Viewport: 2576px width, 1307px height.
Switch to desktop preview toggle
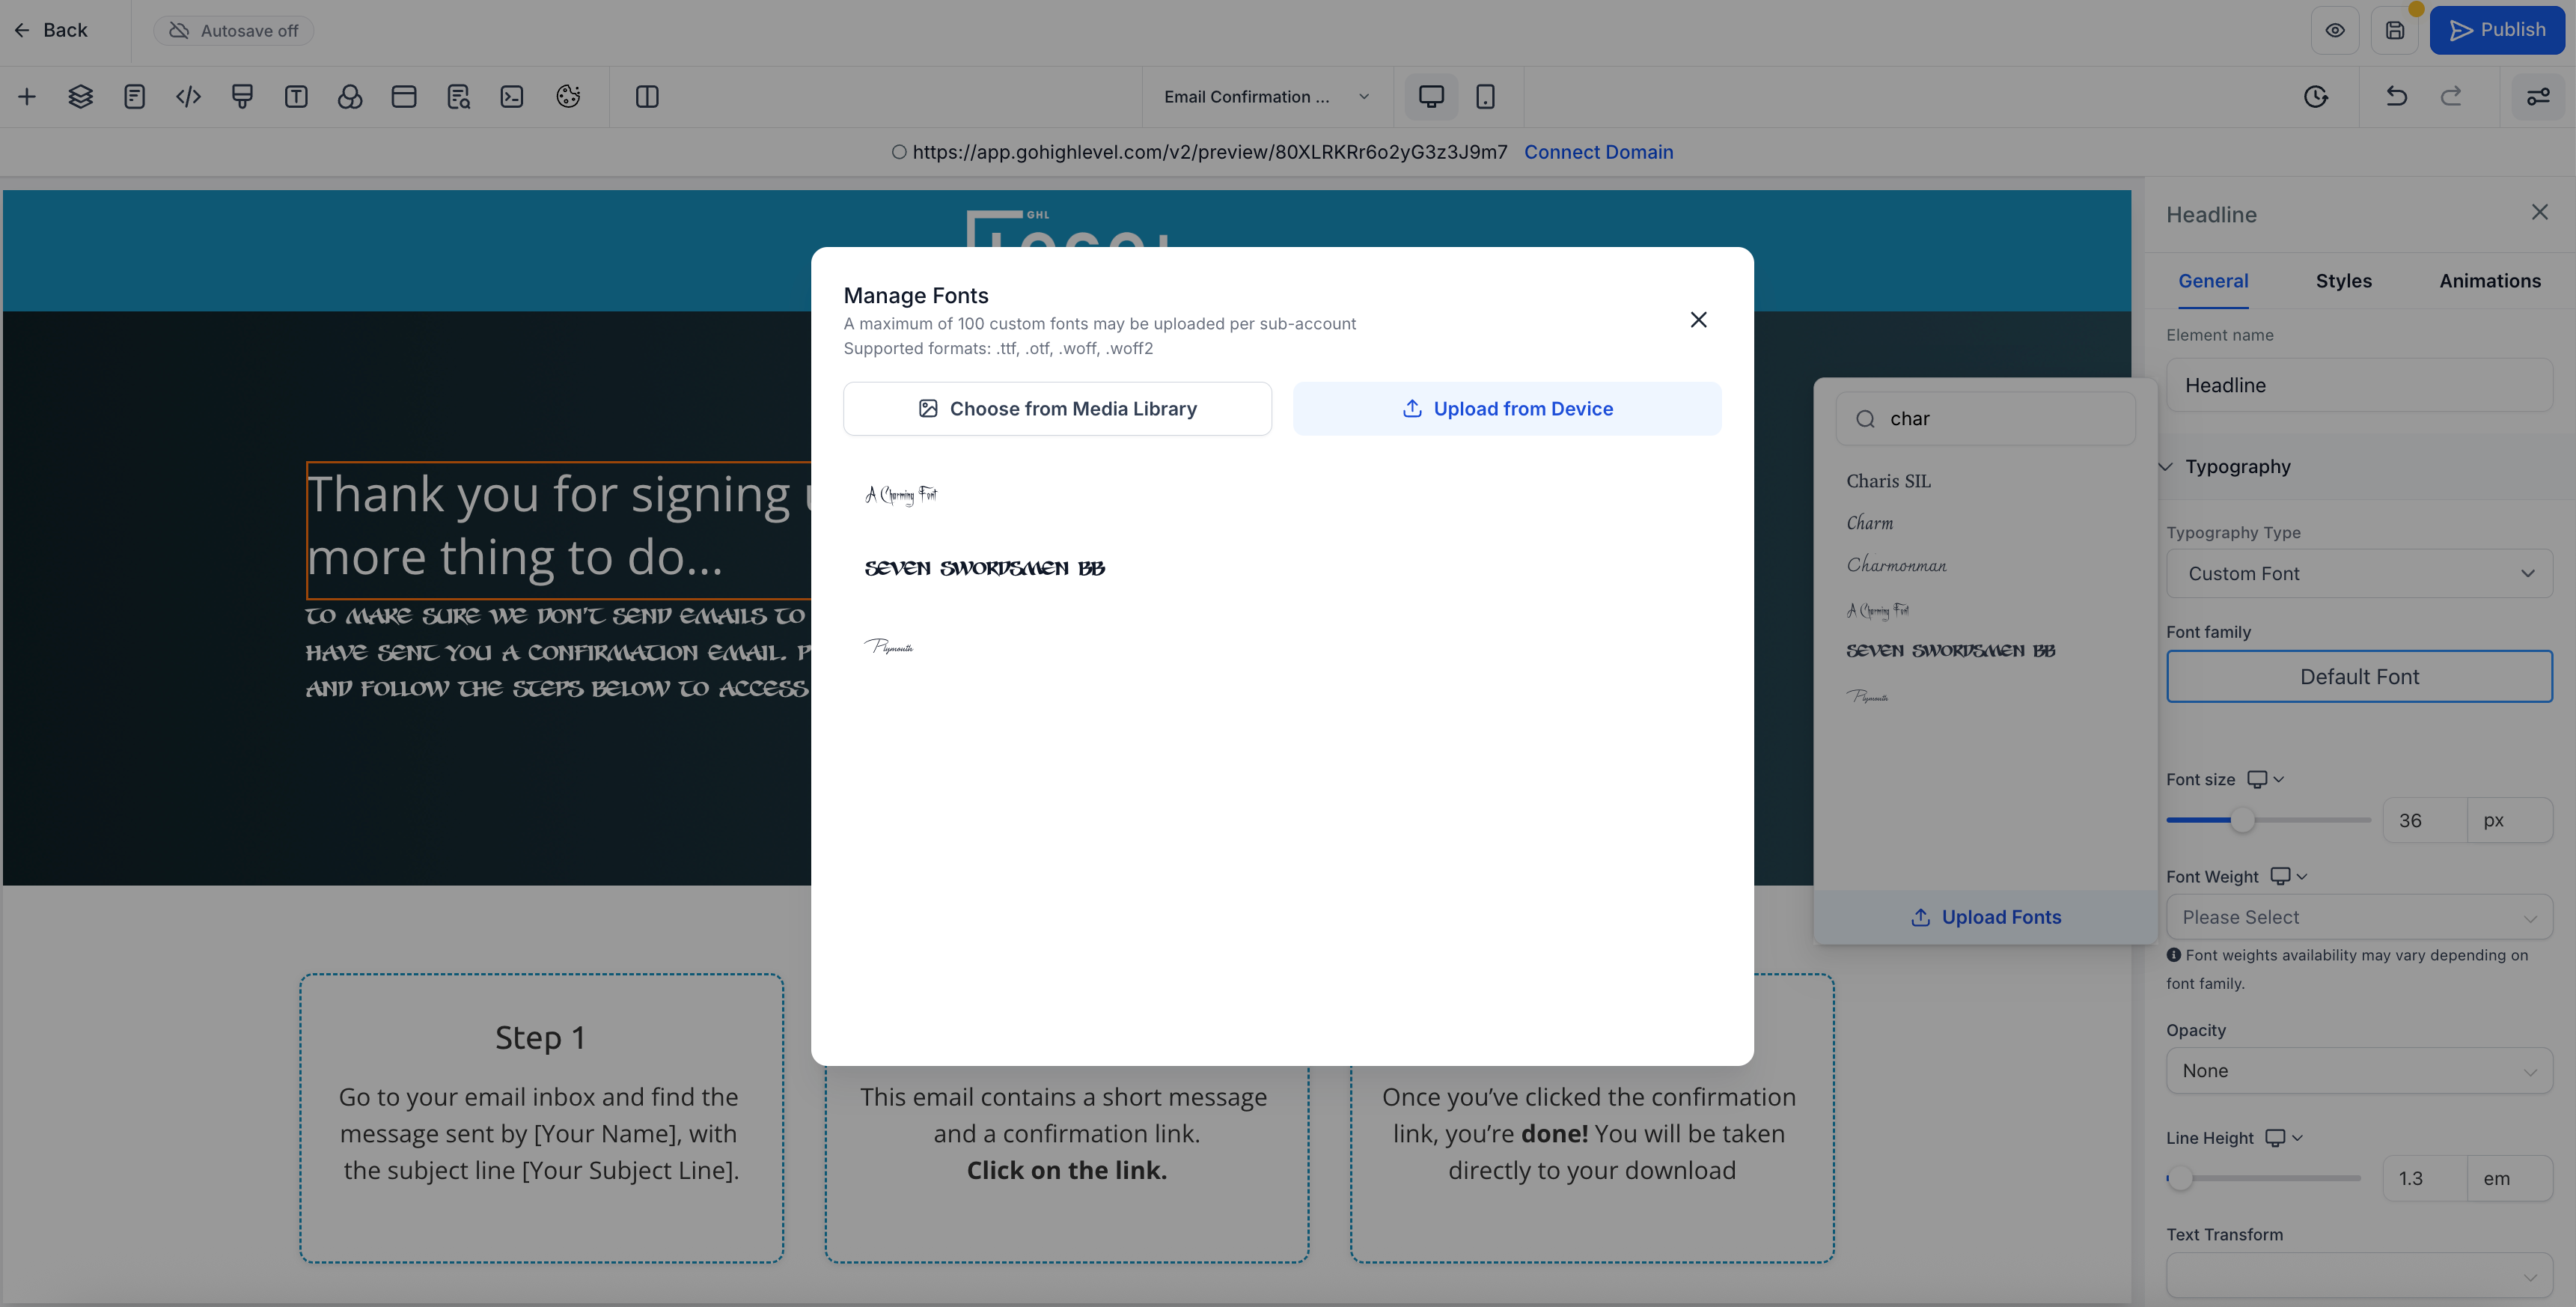[x=1430, y=96]
